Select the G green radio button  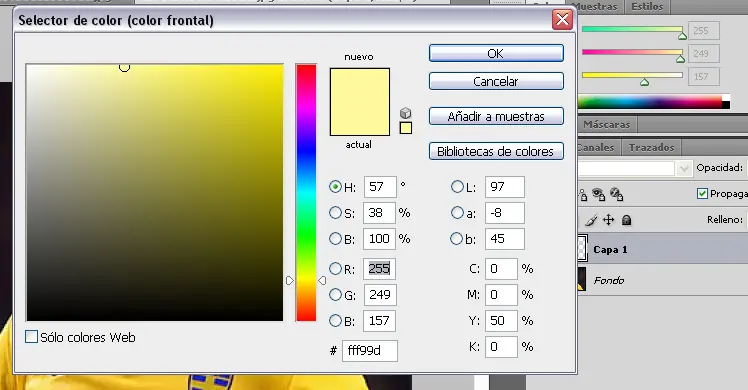point(335,295)
